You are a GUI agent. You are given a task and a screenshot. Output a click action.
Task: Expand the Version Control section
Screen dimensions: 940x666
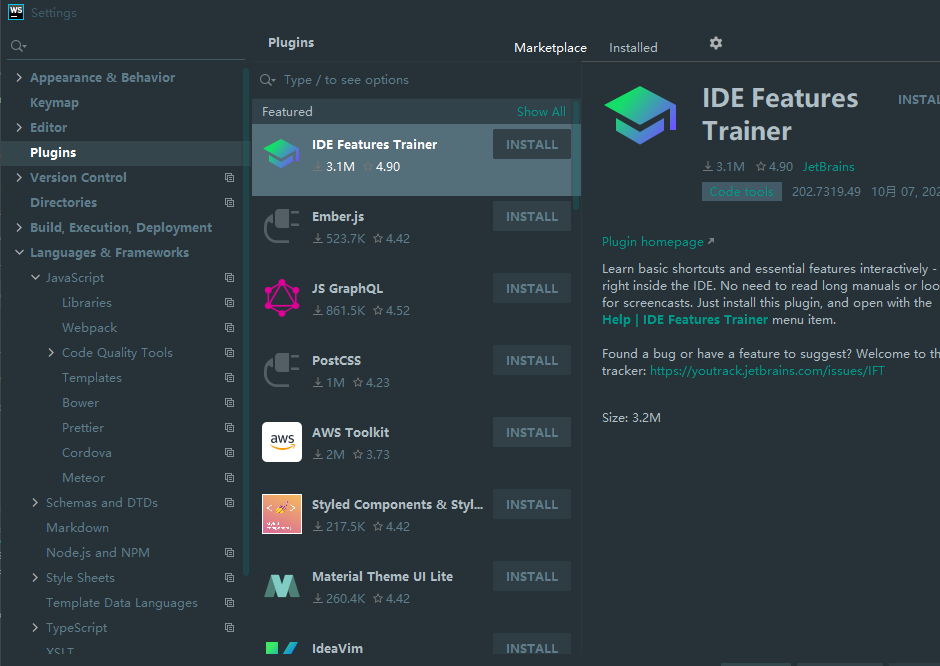[x=19, y=177]
